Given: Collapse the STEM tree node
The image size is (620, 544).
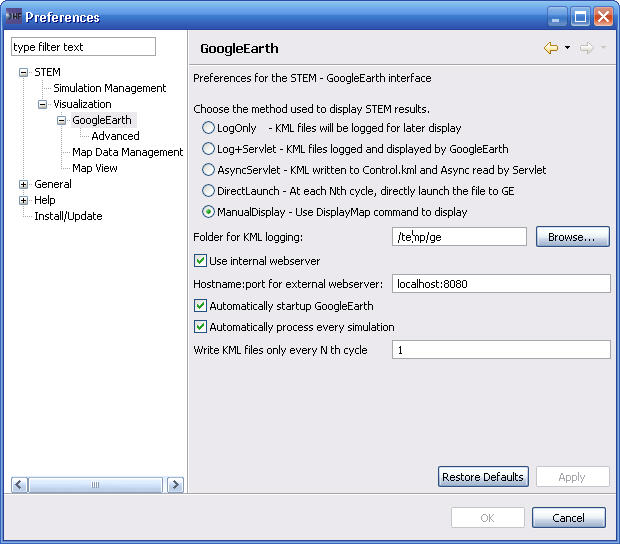Looking at the screenshot, I should click(x=24, y=72).
